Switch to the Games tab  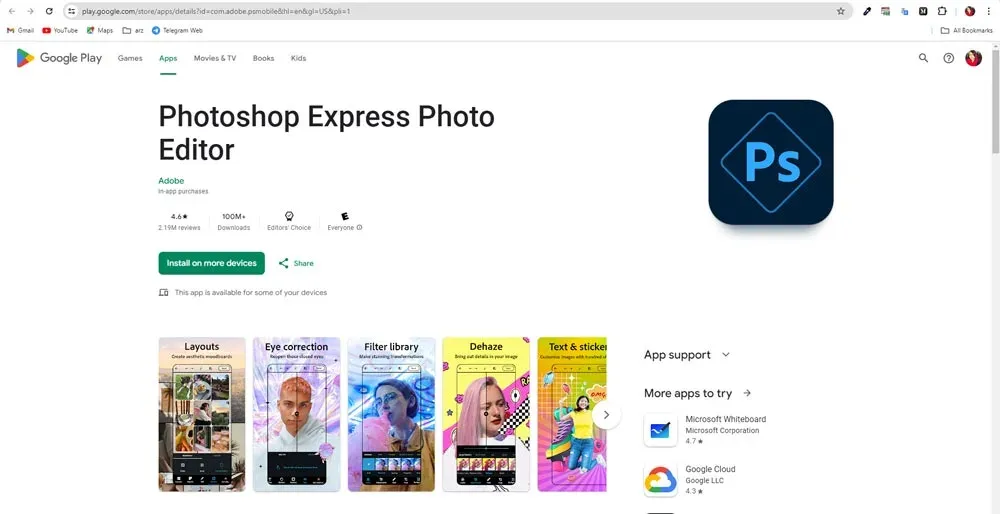pos(130,58)
